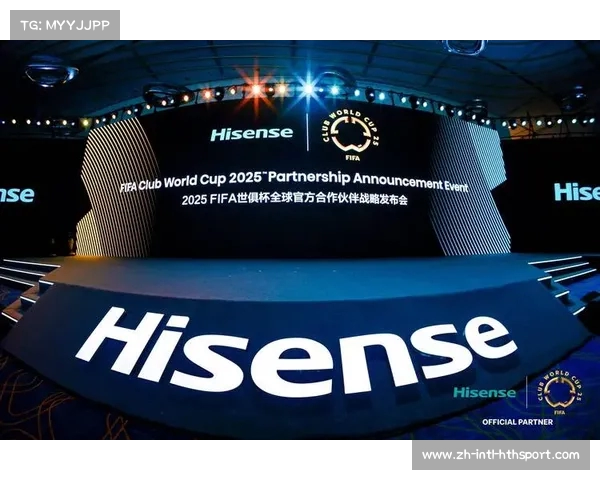
Task: Click the small Club World Cup emblem above "OFFICIAL PARTNER"
Action: coord(559,393)
